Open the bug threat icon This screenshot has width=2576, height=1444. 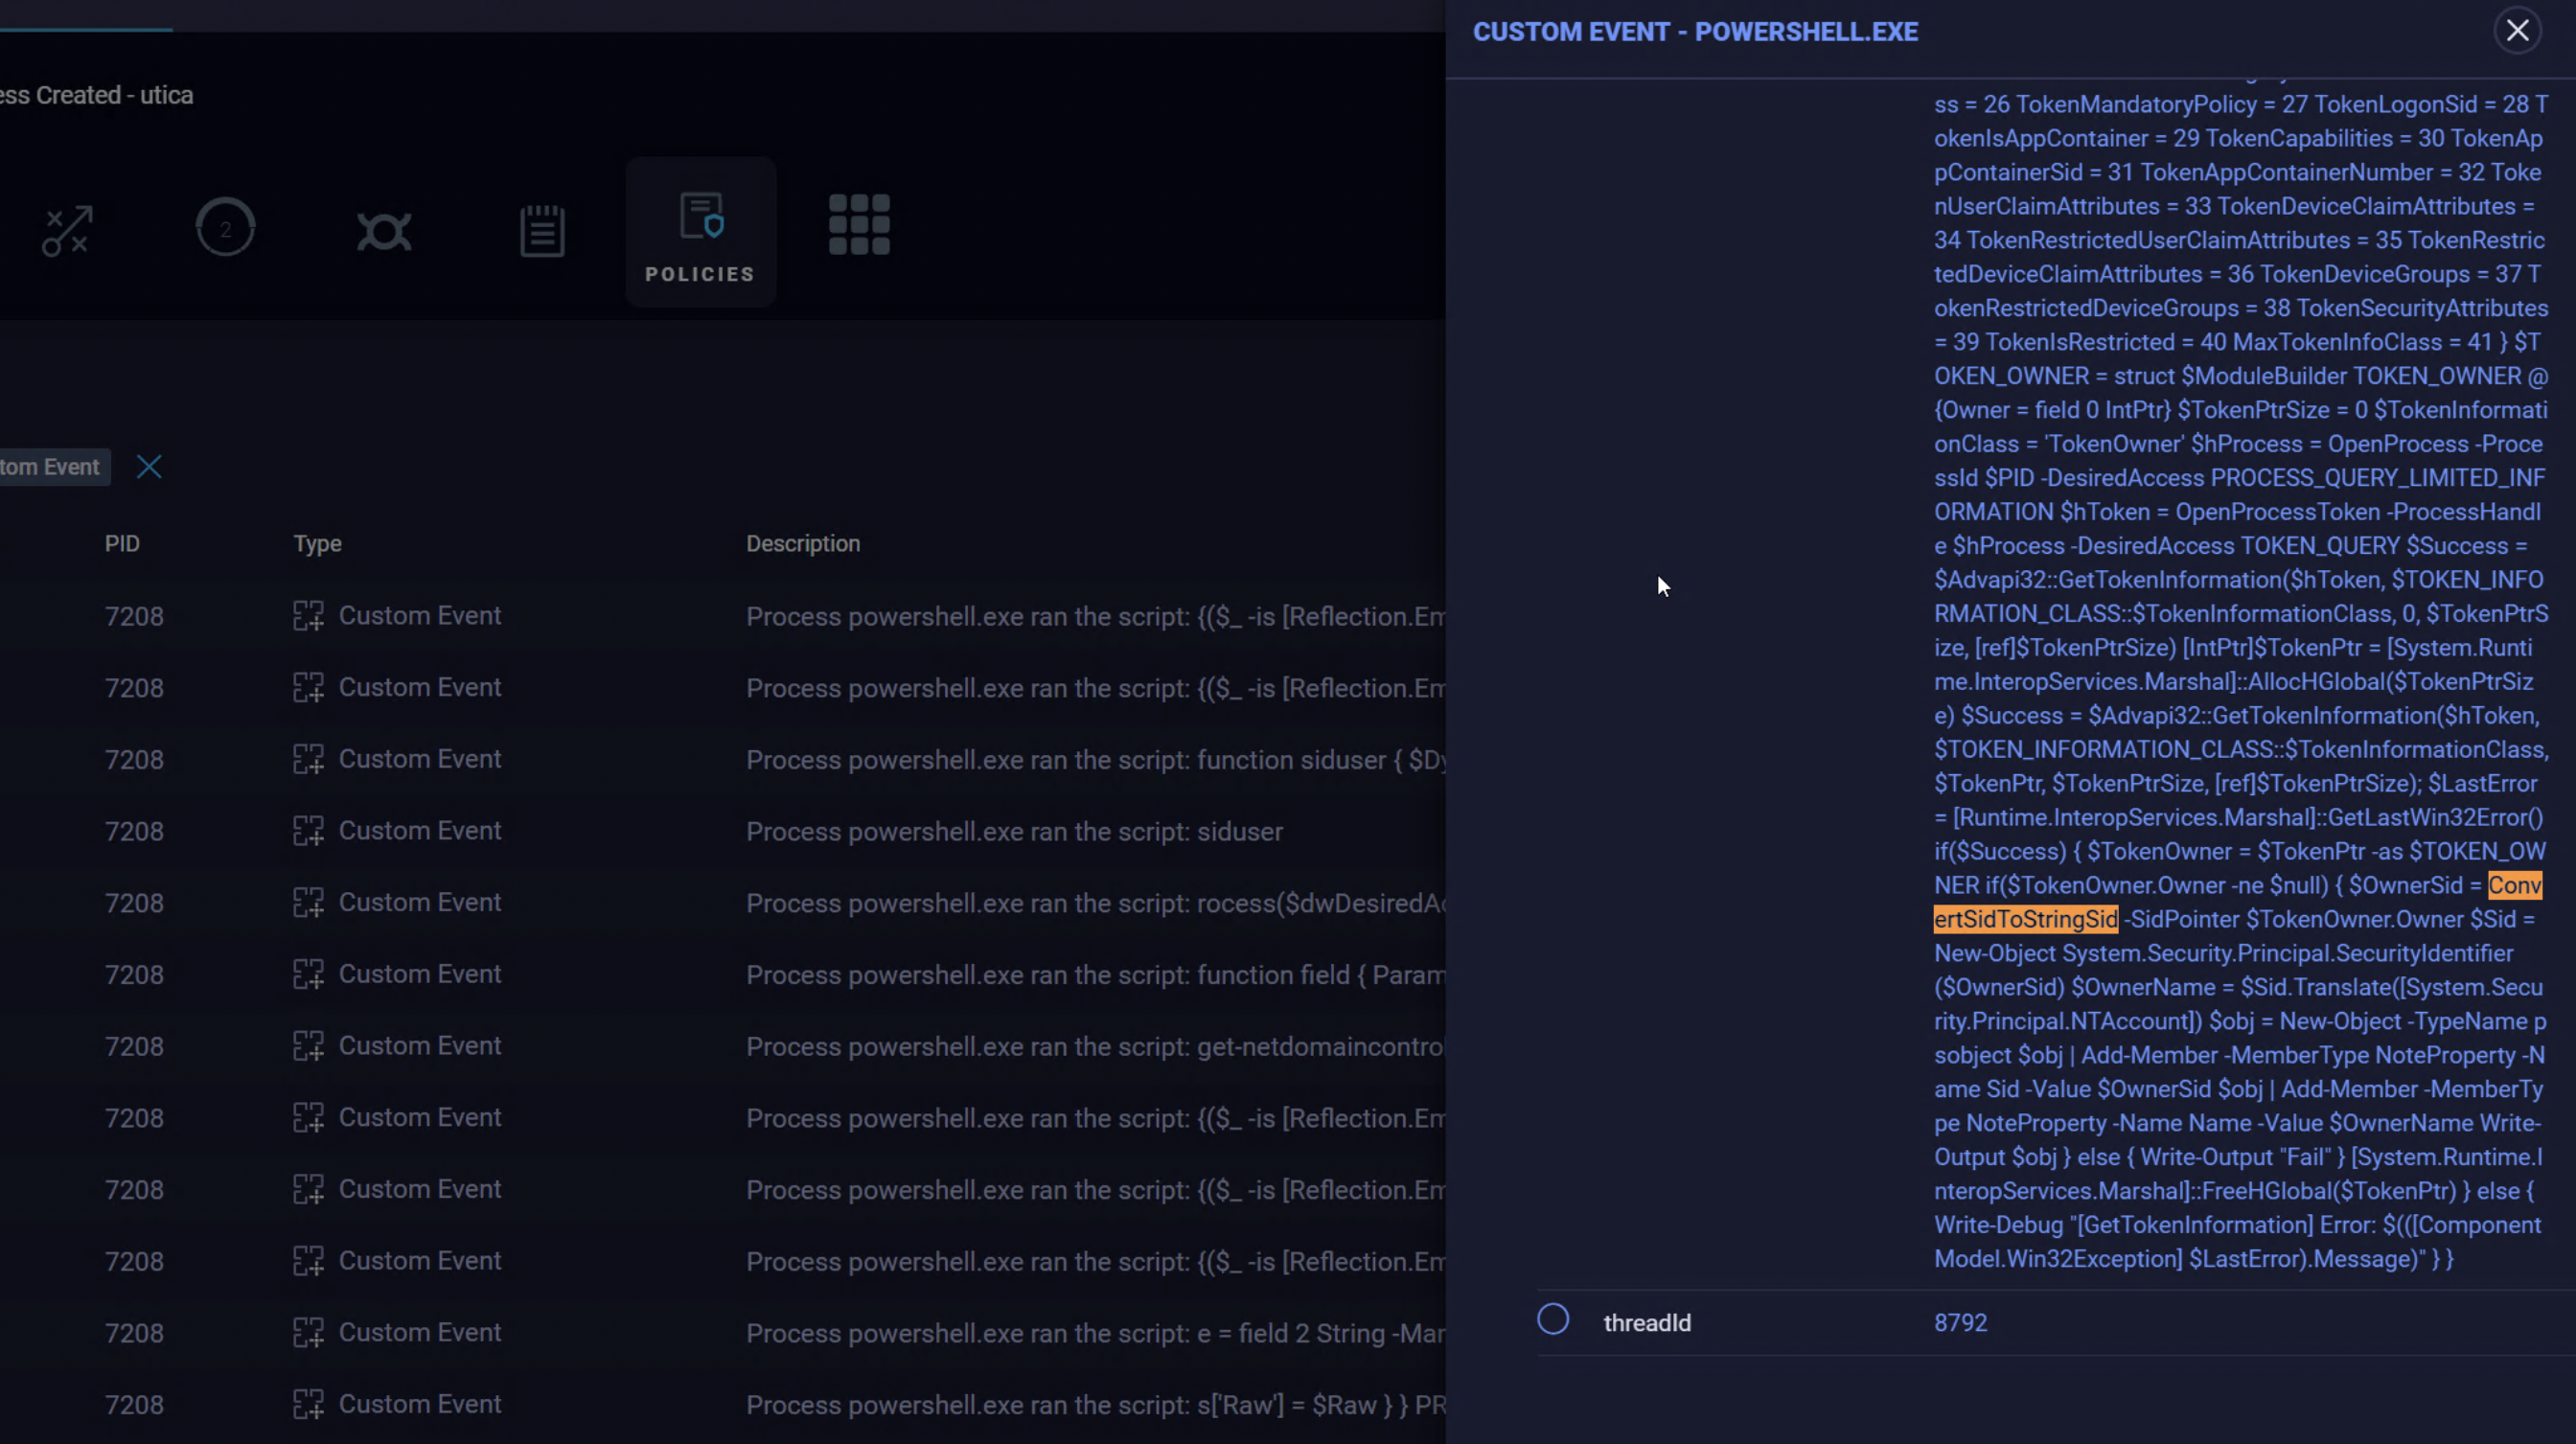384,231
